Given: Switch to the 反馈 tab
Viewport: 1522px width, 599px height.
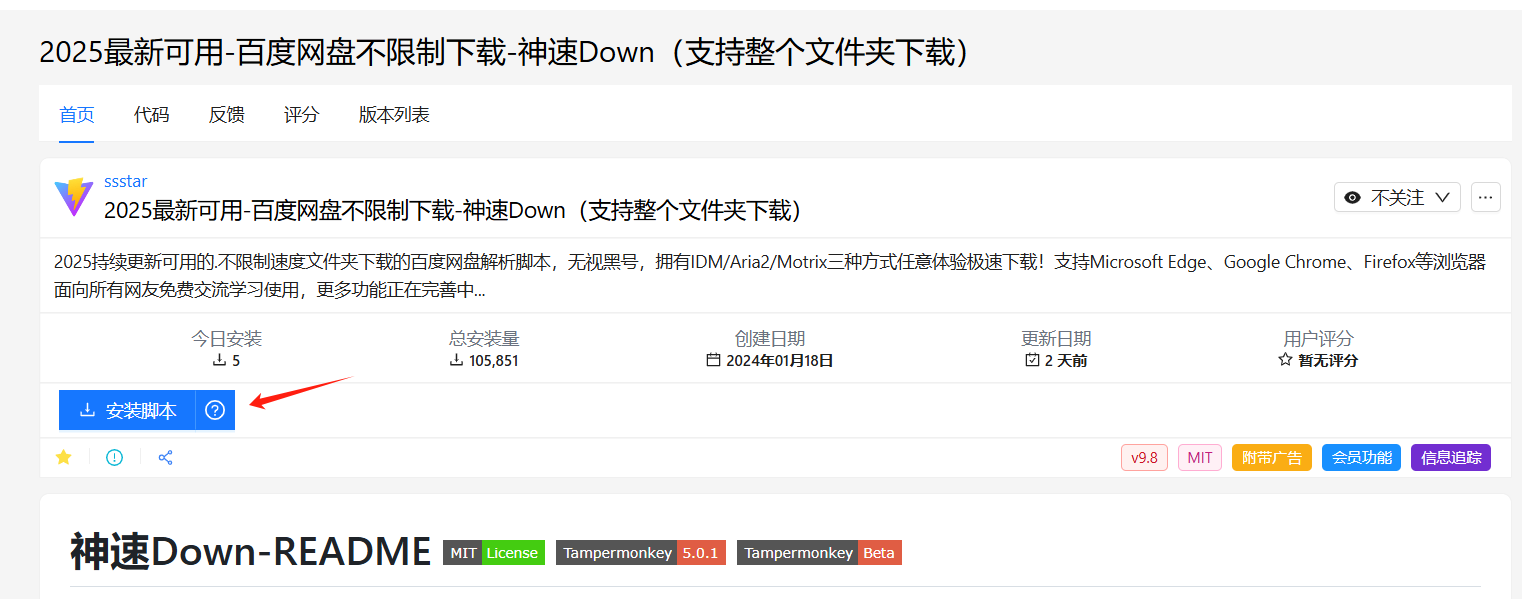Looking at the screenshot, I should click(227, 115).
